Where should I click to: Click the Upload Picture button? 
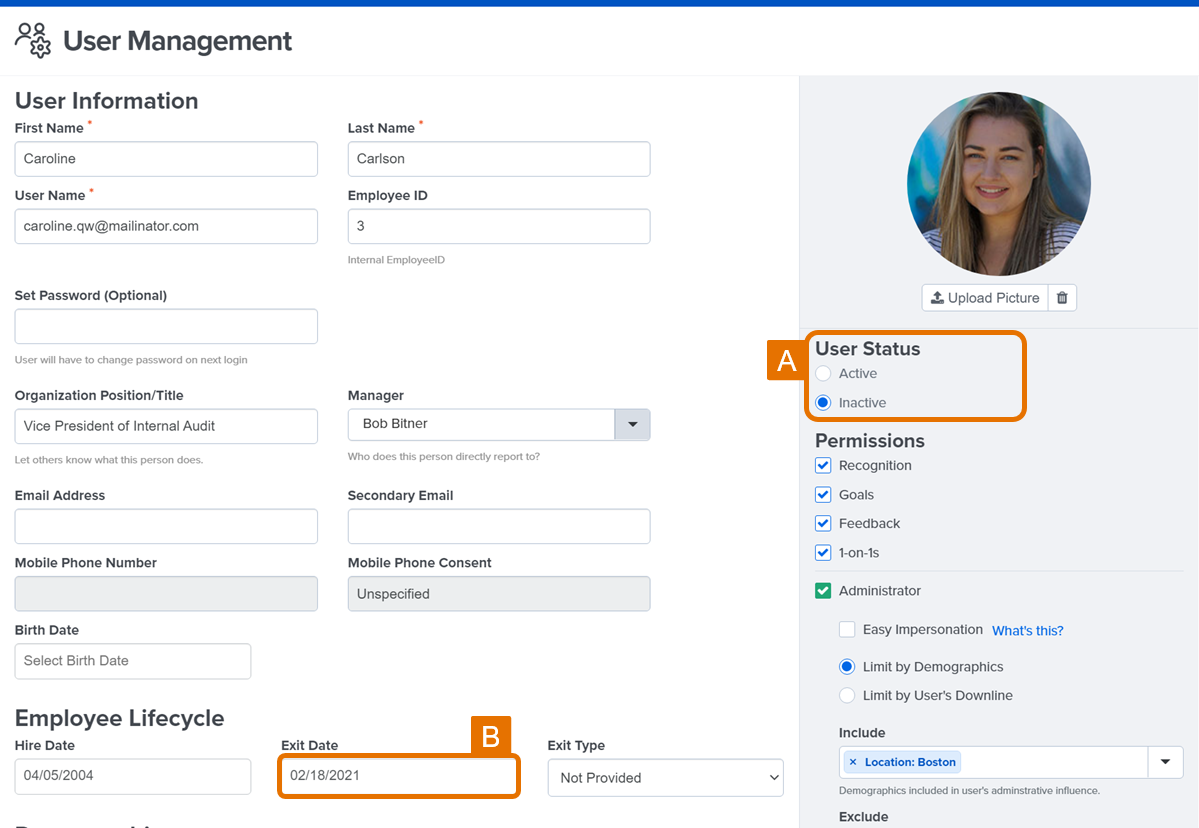[x=985, y=298]
